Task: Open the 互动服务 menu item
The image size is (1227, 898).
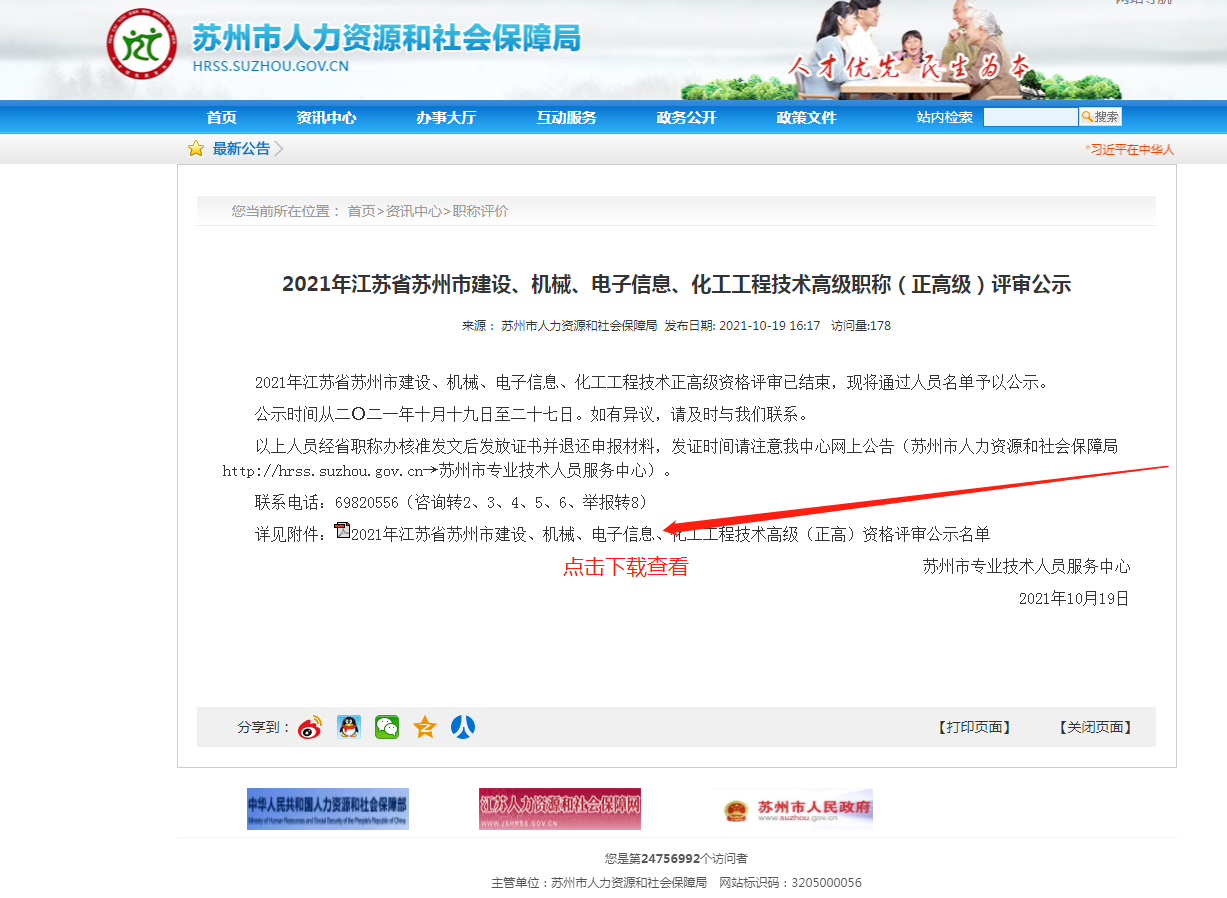Action: coord(566,117)
